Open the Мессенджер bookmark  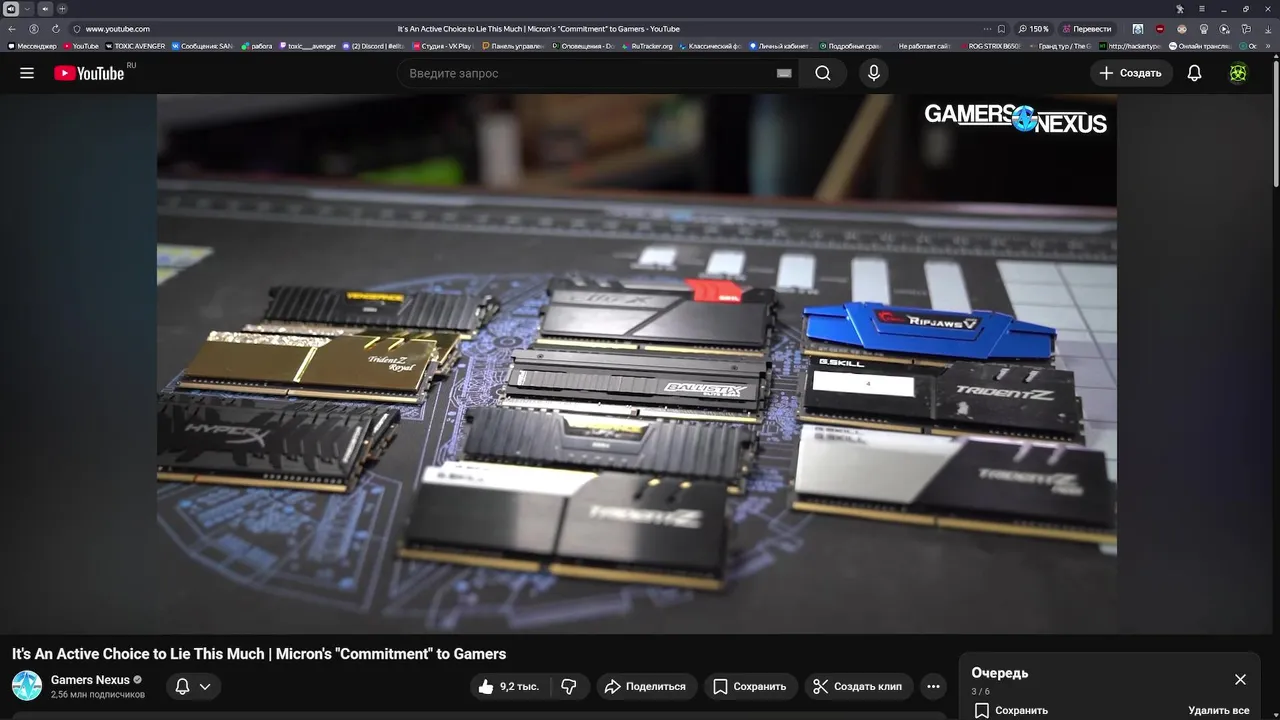[32, 46]
